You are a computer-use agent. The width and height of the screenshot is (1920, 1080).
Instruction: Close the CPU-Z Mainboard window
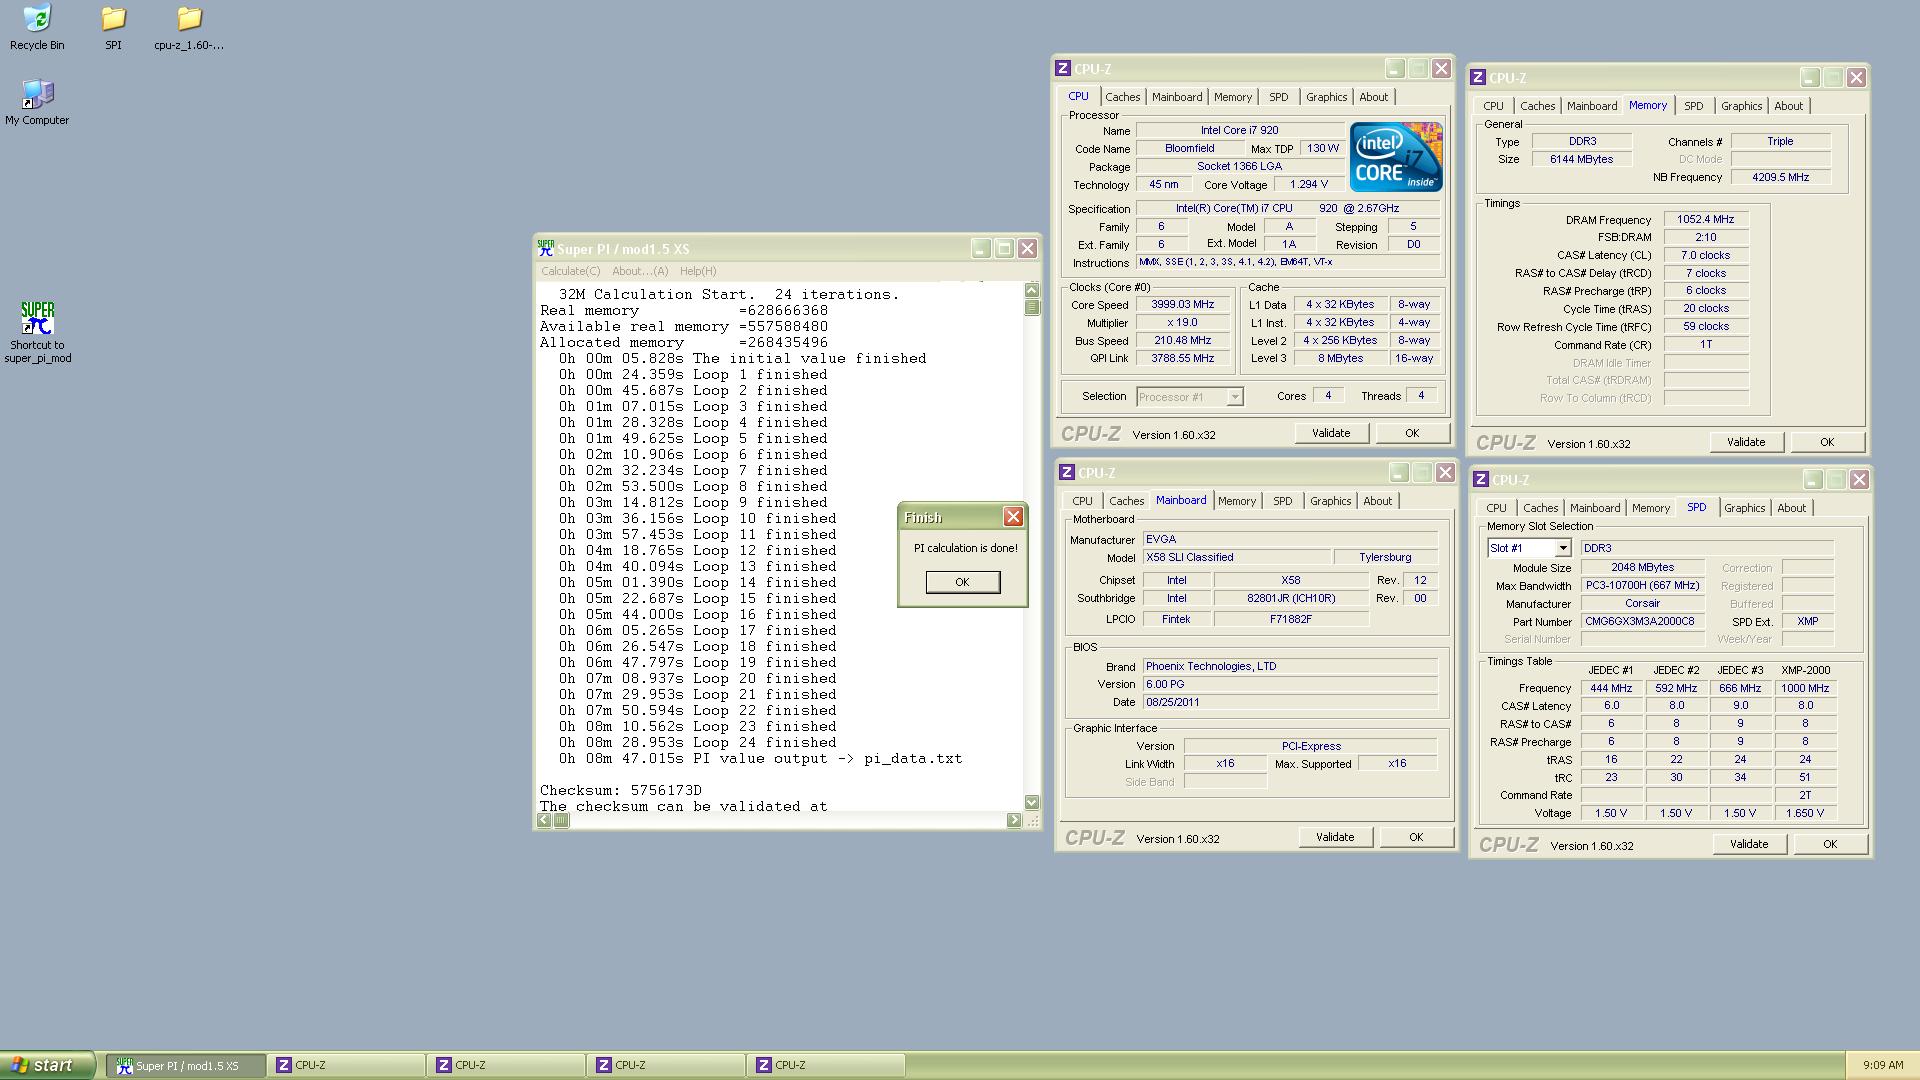click(1445, 473)
